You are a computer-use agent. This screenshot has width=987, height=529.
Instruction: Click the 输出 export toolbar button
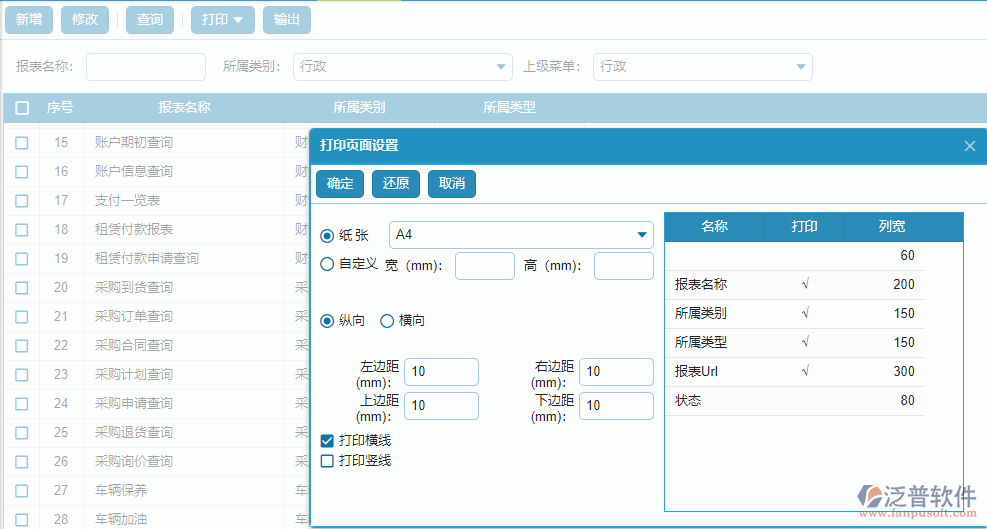click(x=287, y=20)
